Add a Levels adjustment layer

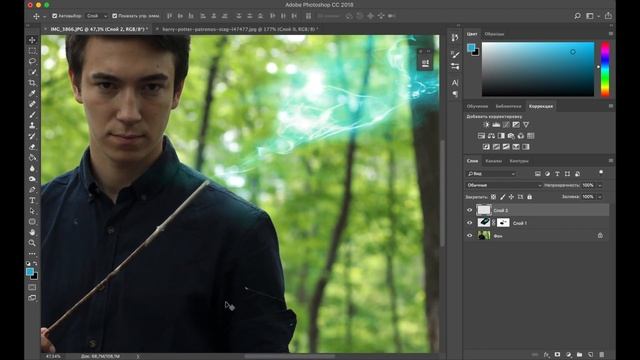(x=496, y=124)
